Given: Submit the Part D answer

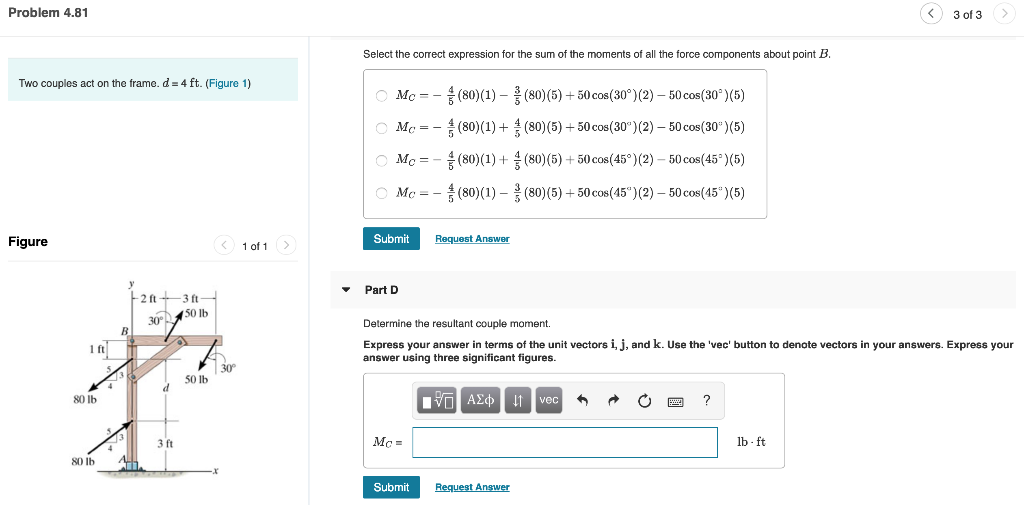Looking at the screenshot, I should pos(391,487).
